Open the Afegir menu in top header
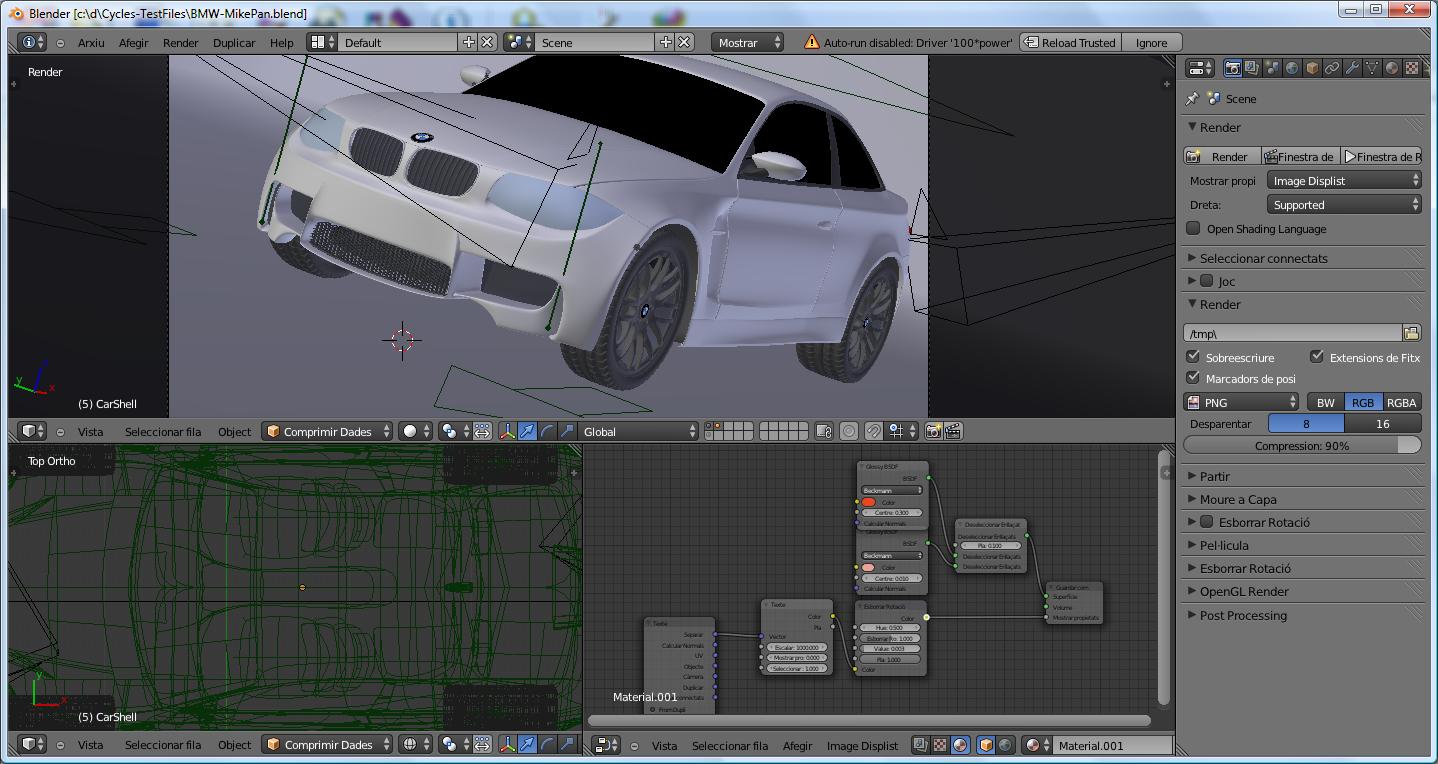This screenshot has width=1438, height=764. click(x=133, y=43)
